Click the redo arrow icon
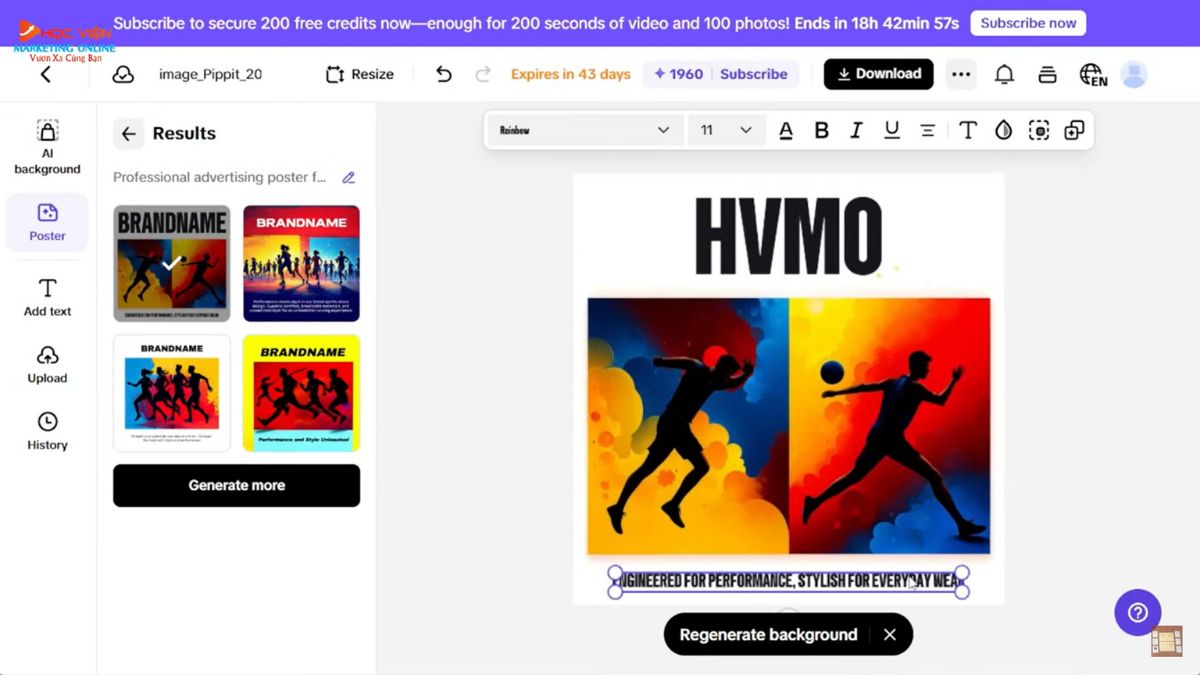Viewport: 1200px width, 675px height. (483, 74)
